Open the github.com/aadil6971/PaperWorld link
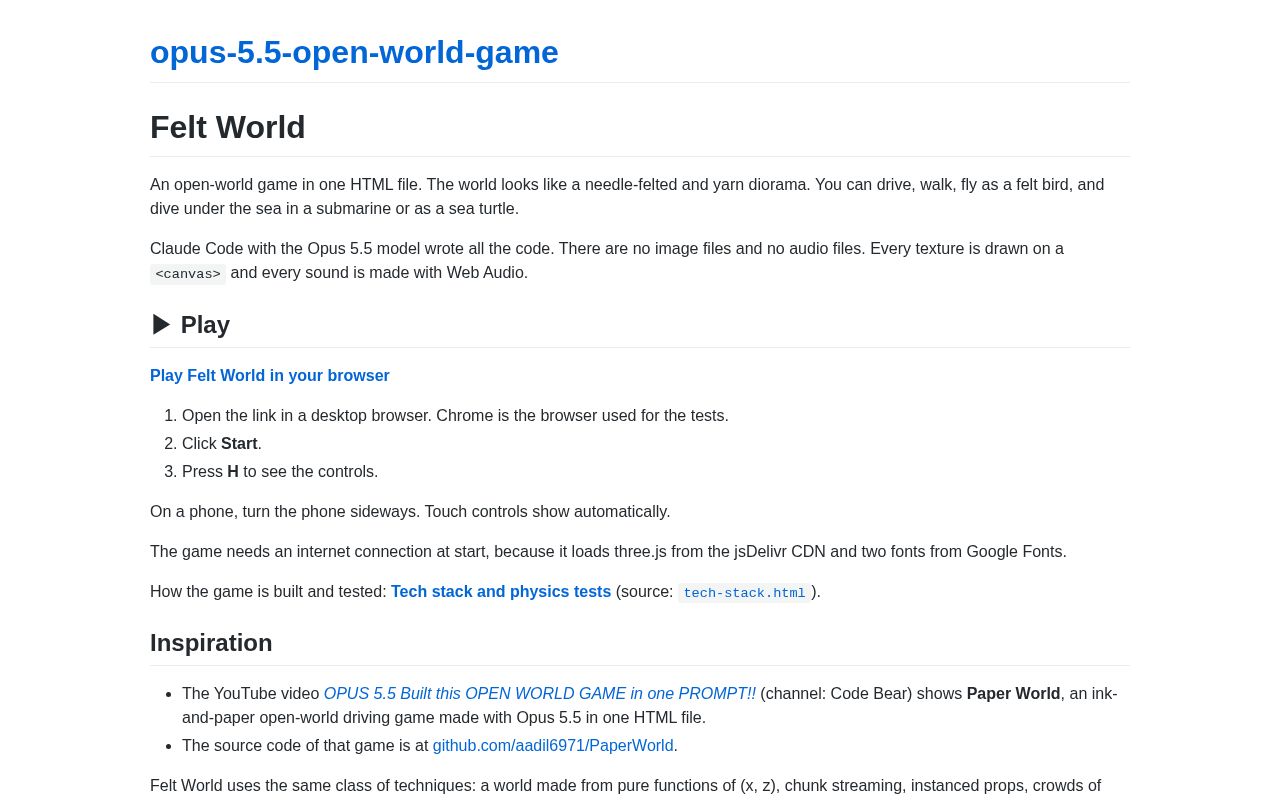The width and height of the screenshot is (1280, 800). point(553,746)
